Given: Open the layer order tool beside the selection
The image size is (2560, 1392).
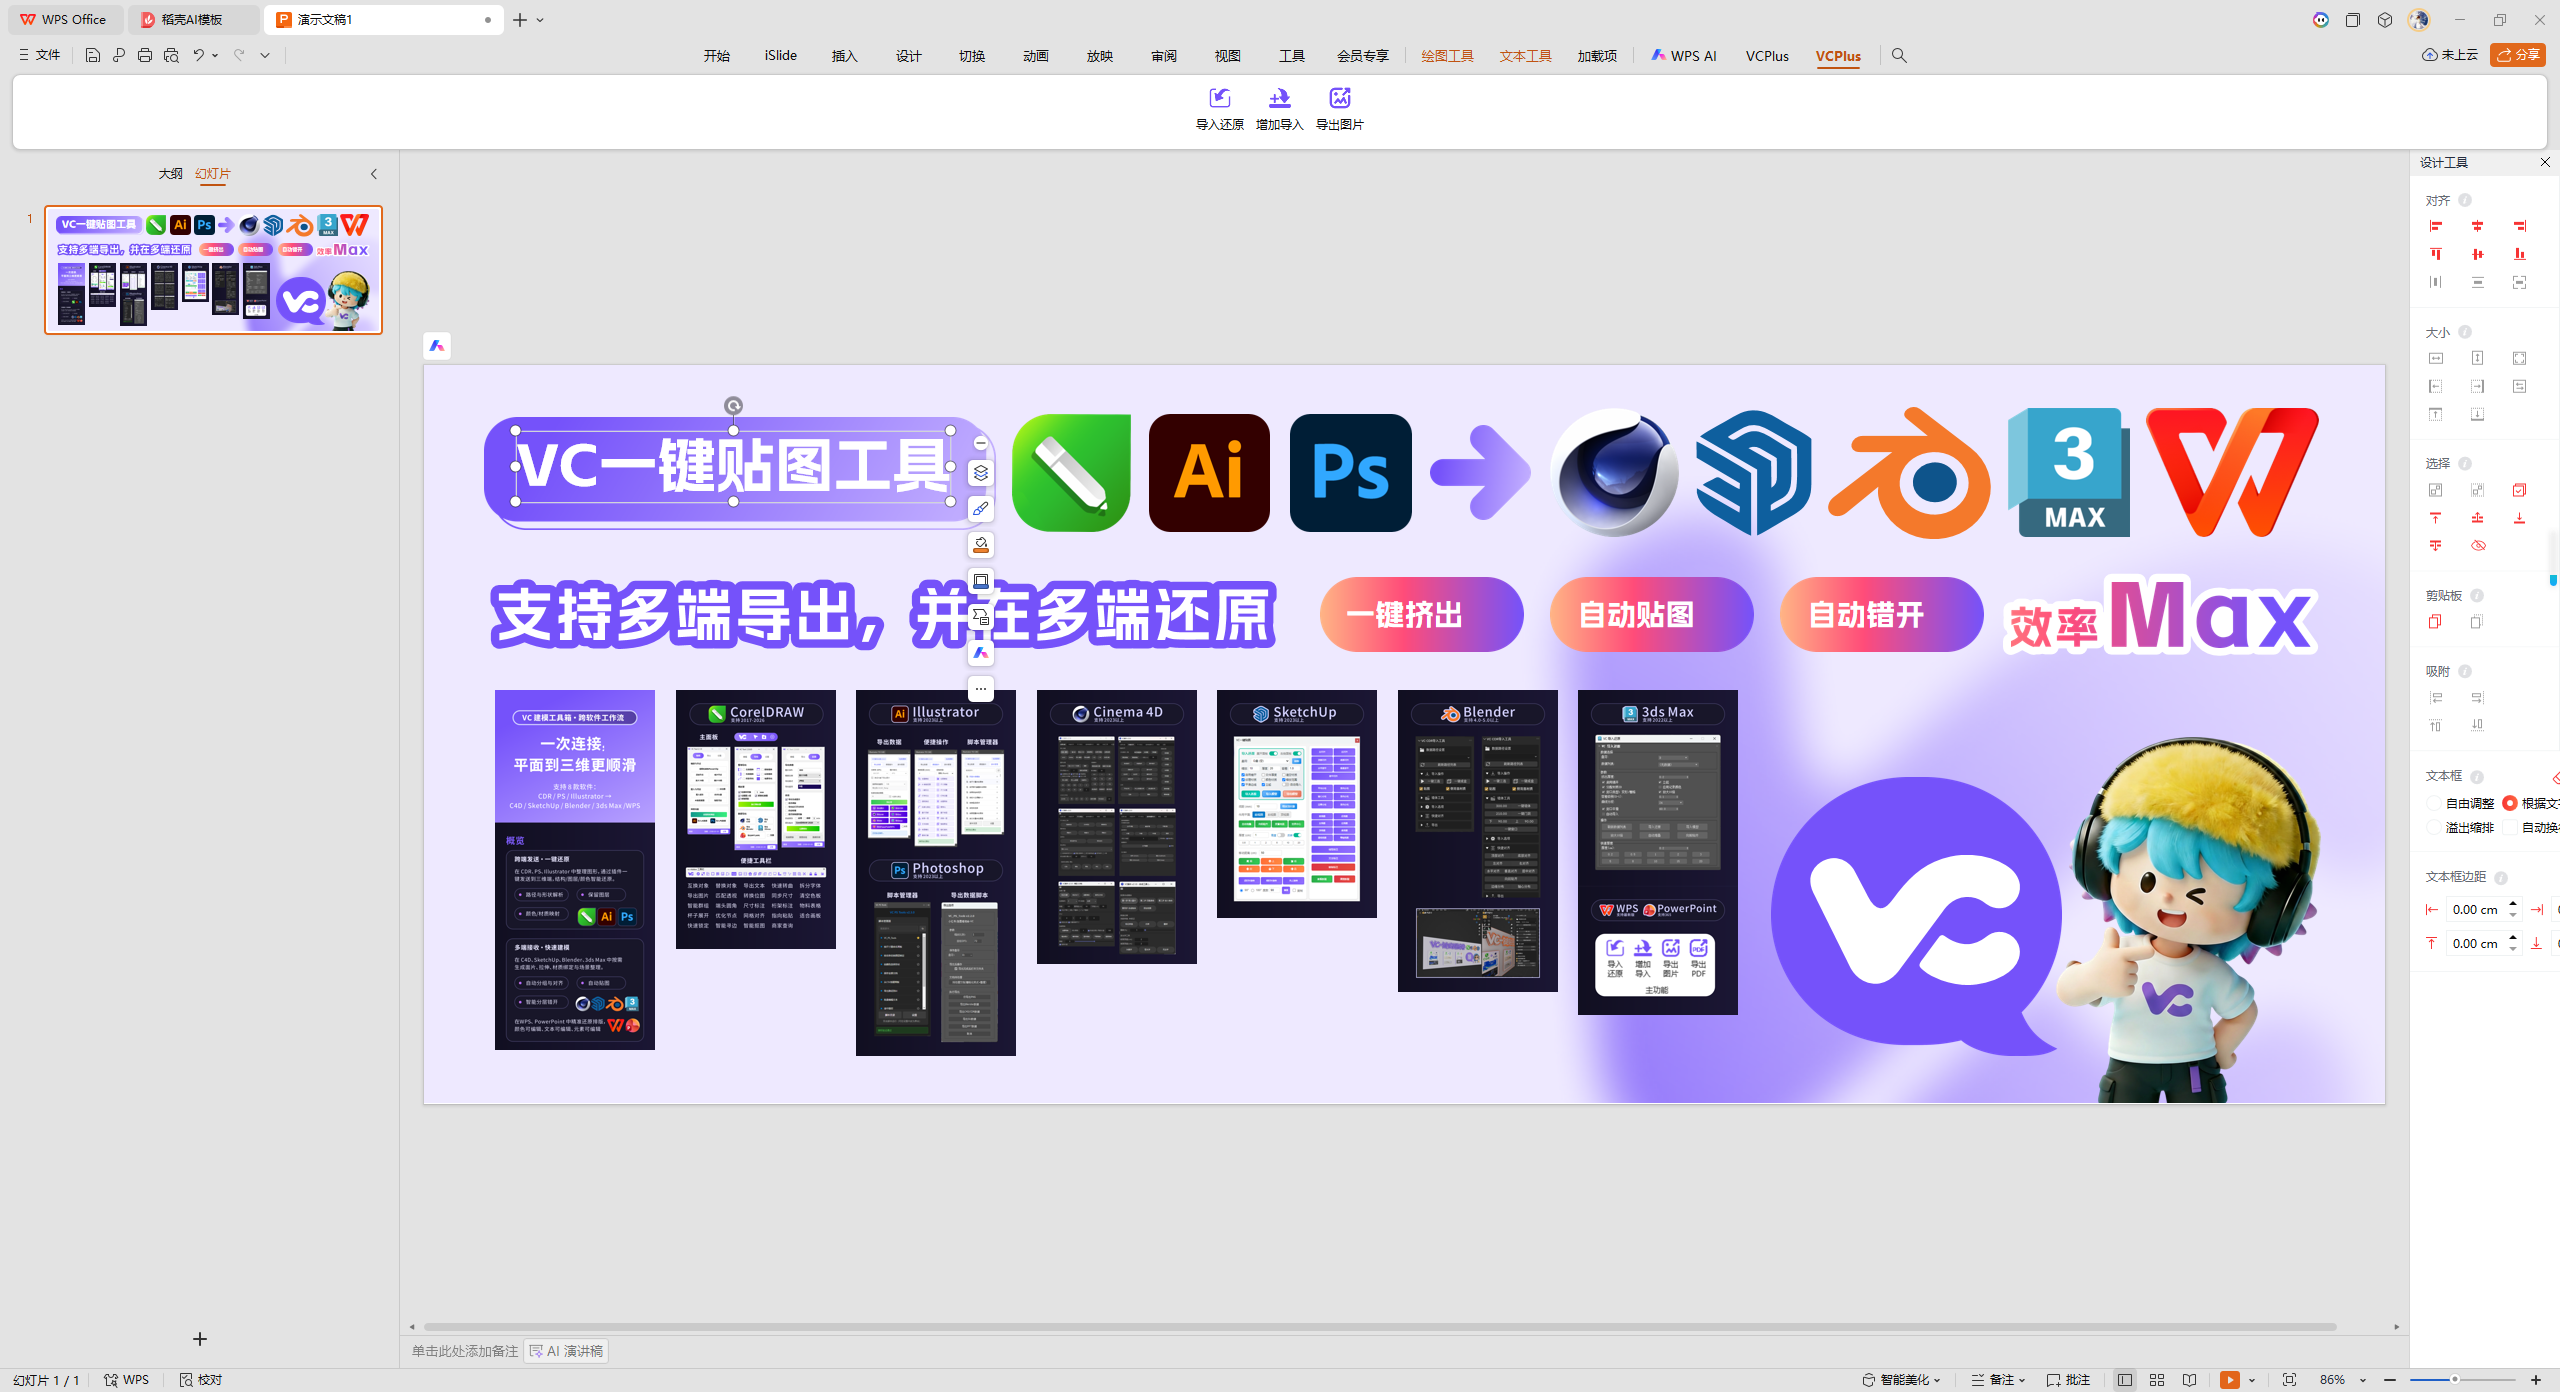Looking at the screenshot, I should (x=980, y=472).
